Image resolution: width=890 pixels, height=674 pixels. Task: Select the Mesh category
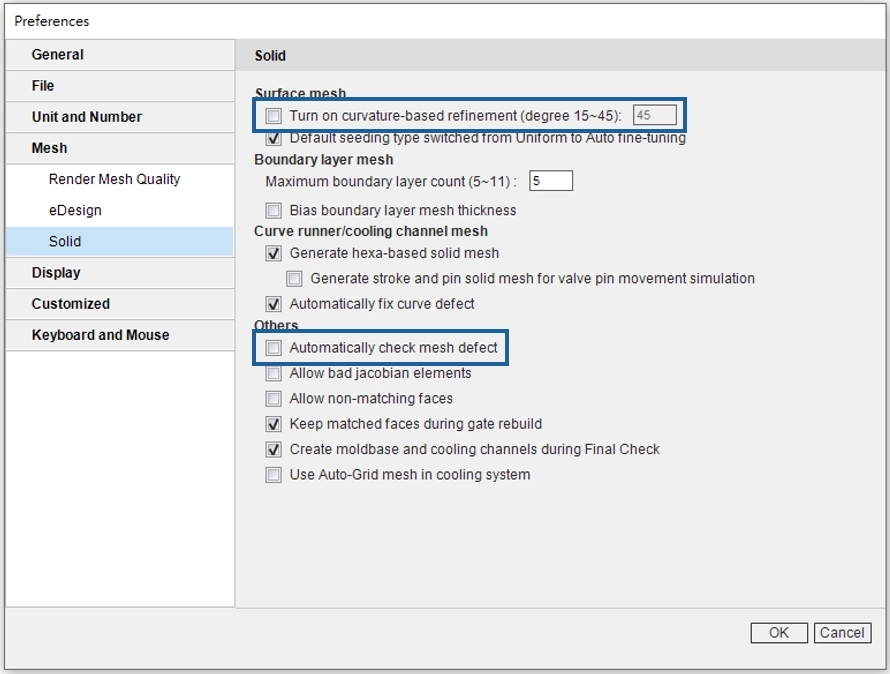[49, 148]
